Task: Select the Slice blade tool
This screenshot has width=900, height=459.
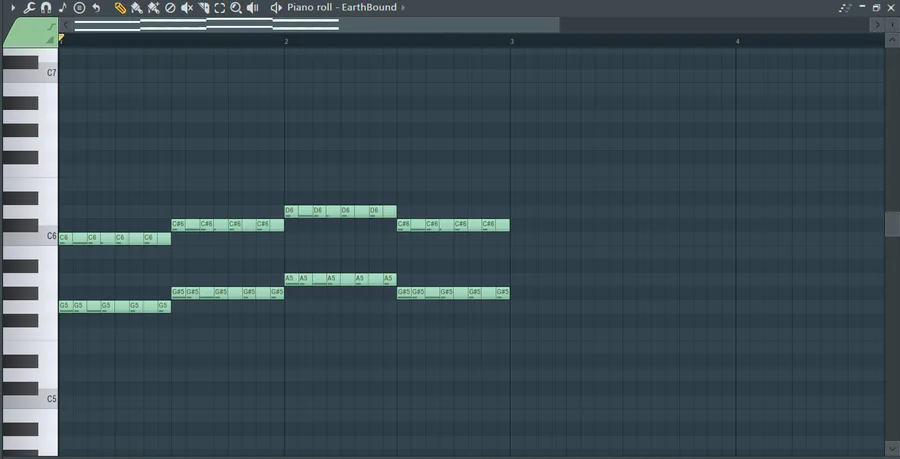Action: click(x=203, y=8)
